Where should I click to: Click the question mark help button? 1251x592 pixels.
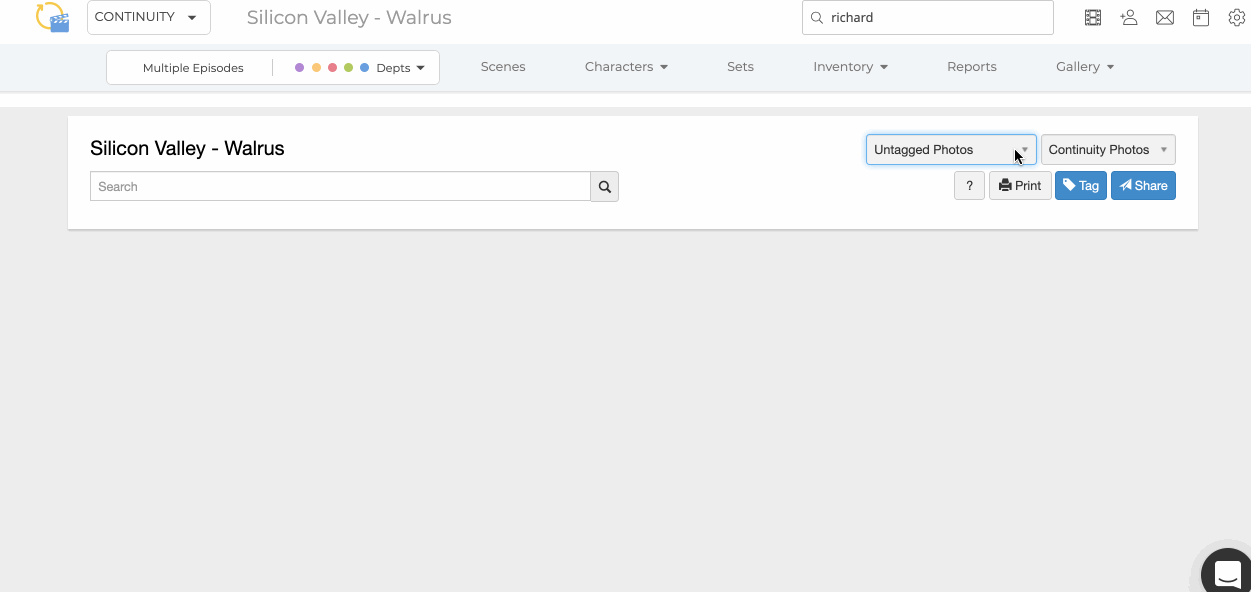[969, 185]
